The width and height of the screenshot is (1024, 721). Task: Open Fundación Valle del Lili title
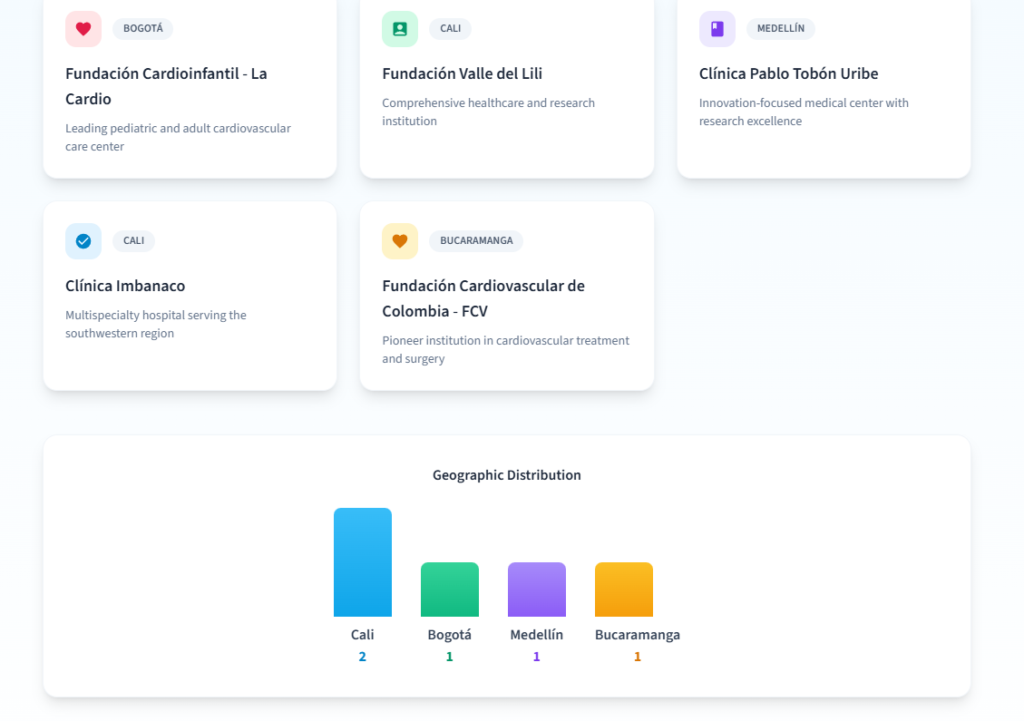[x=462, y=74]
